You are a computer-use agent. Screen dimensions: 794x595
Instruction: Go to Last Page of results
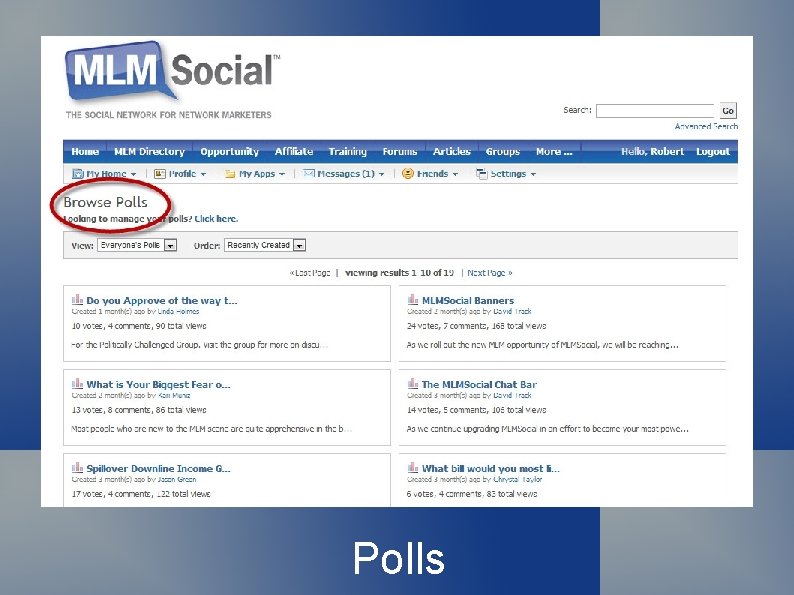coord(310,273)
